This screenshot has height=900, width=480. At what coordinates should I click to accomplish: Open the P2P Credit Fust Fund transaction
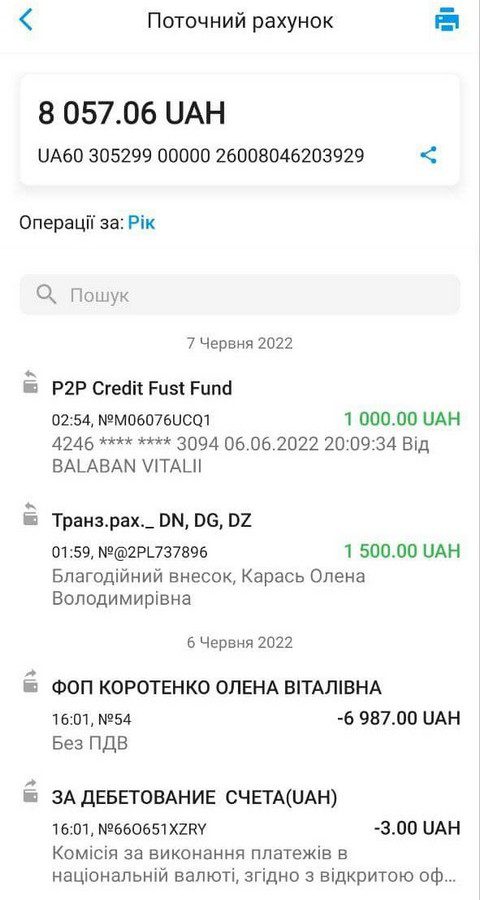coord(240,426)
